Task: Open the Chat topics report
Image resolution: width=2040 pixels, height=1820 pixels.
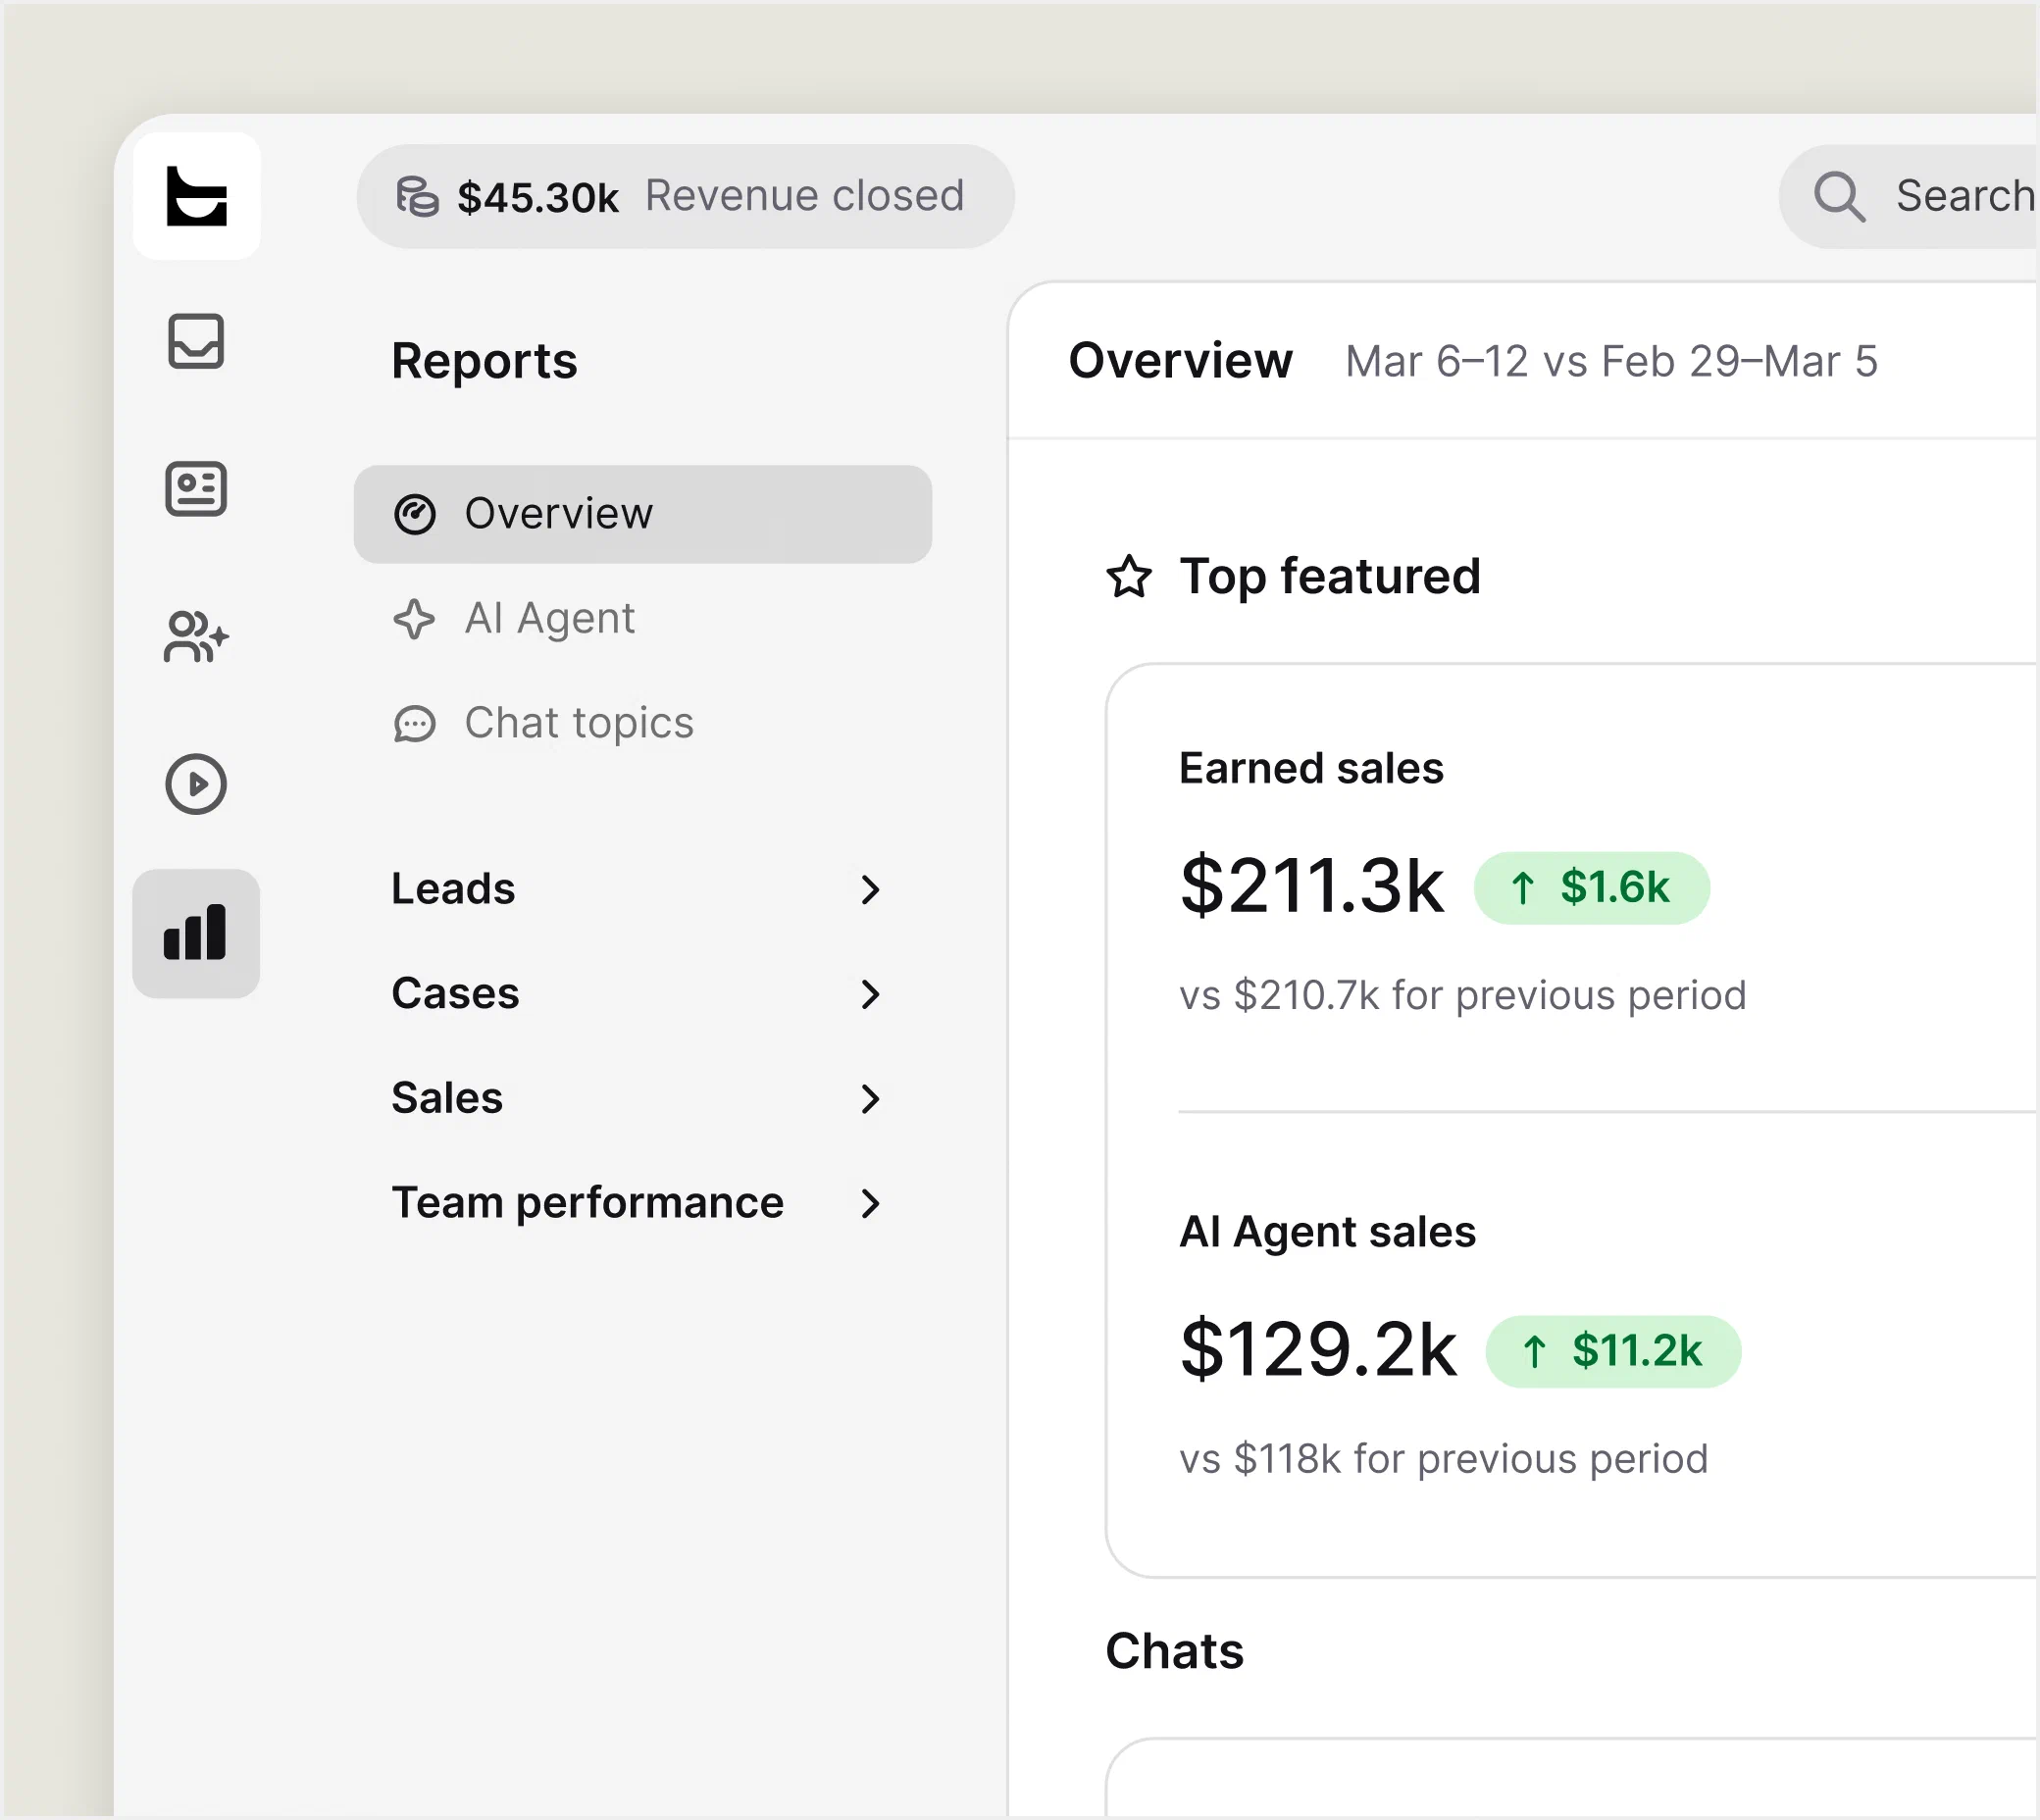Action: [579, 723]
